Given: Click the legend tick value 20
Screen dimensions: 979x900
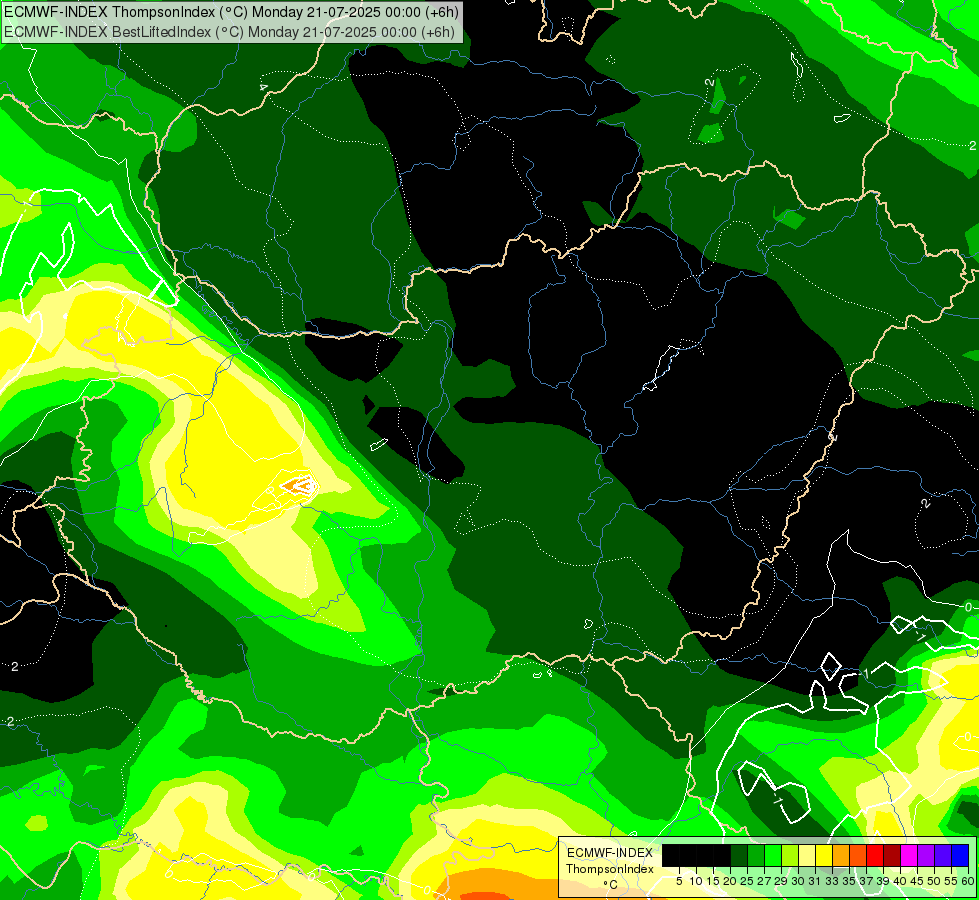Looking at the screenshot, I should pos(731,881).
